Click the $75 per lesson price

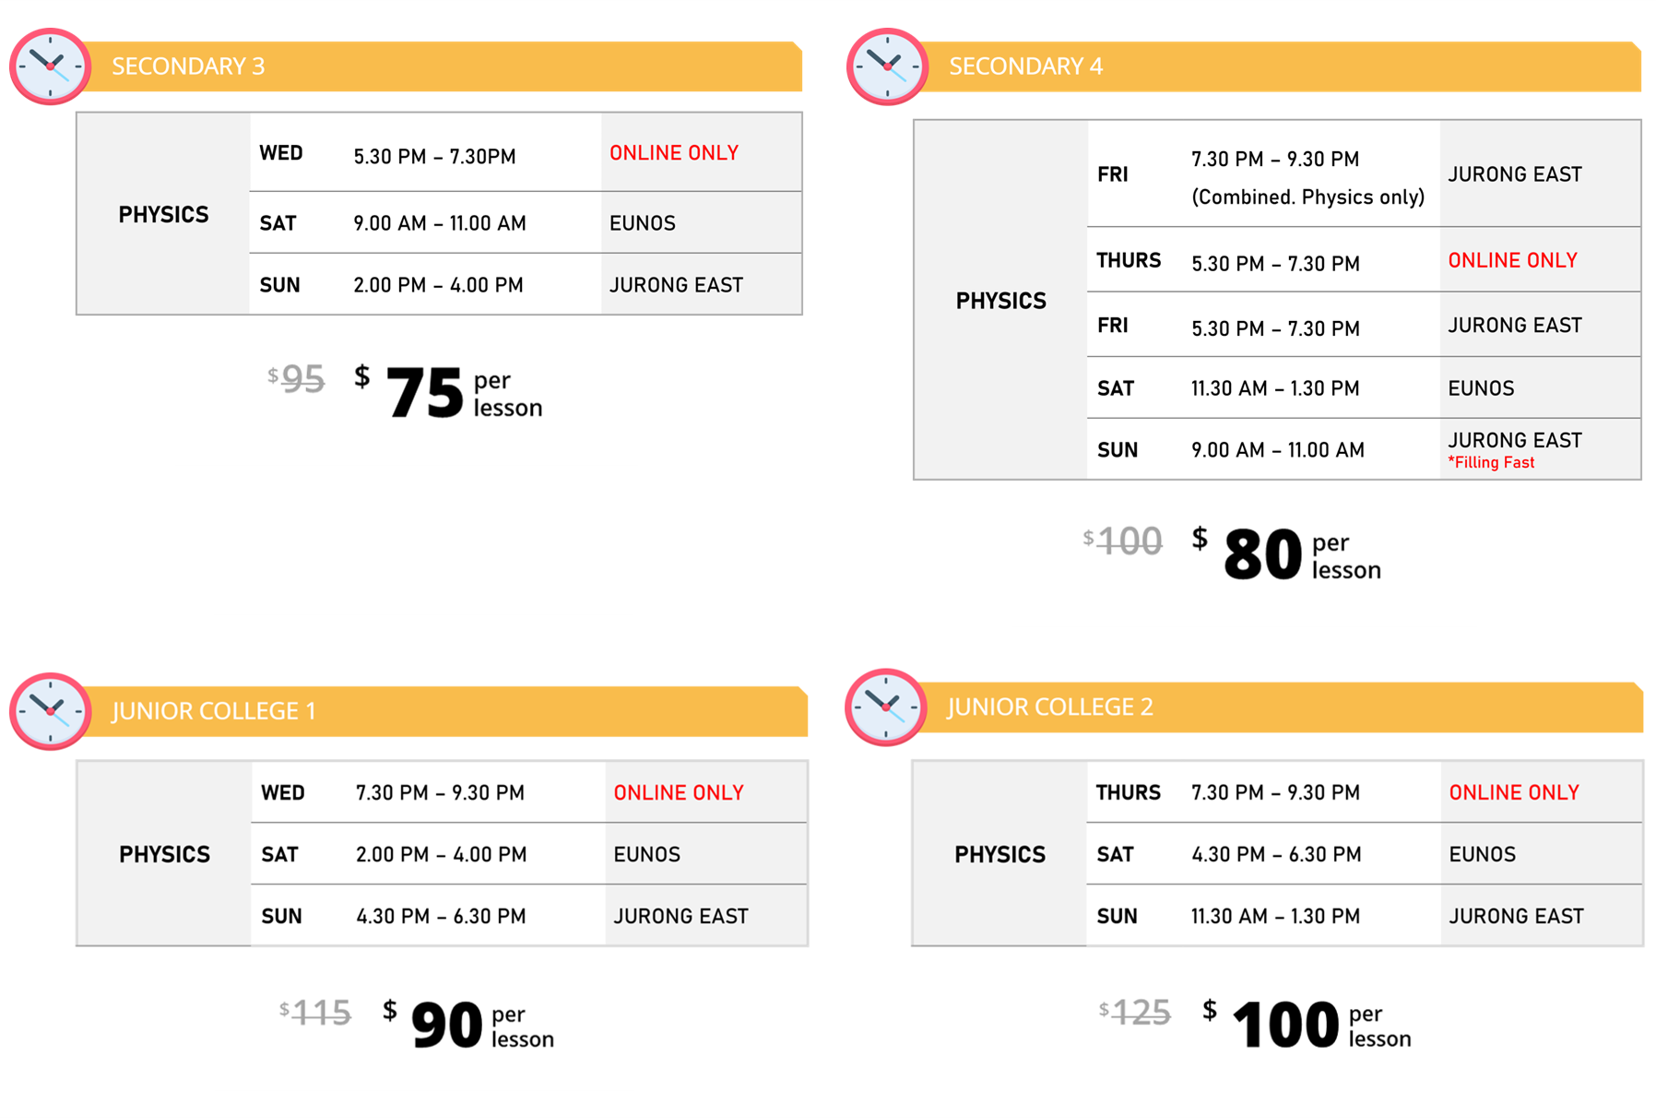coord(448,393)
